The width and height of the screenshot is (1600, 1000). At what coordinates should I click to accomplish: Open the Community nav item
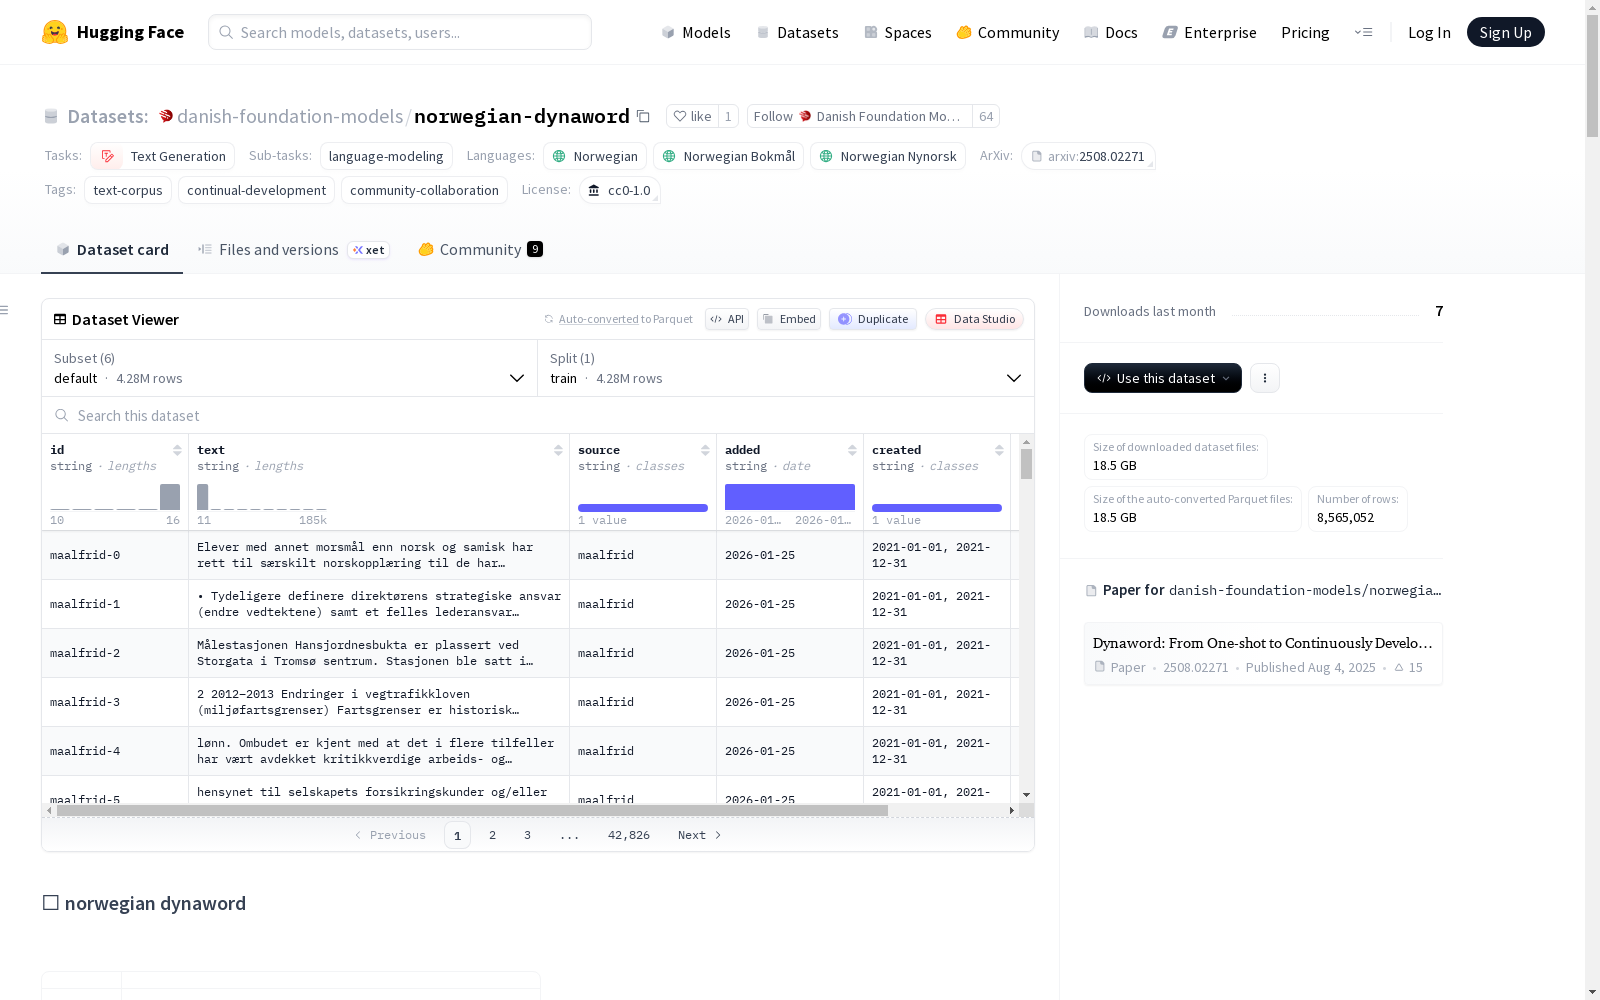pos(1008,32)
